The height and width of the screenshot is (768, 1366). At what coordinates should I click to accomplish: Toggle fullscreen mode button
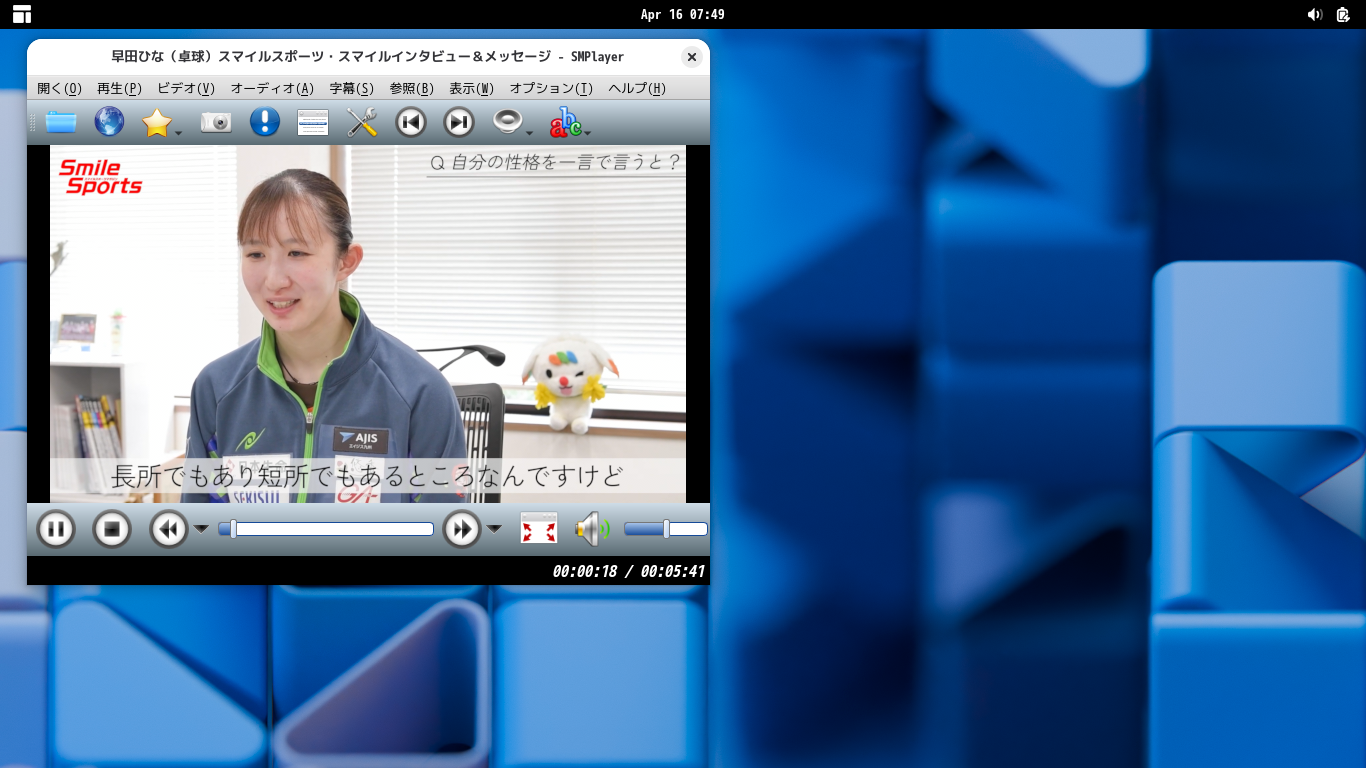(539, 529)
